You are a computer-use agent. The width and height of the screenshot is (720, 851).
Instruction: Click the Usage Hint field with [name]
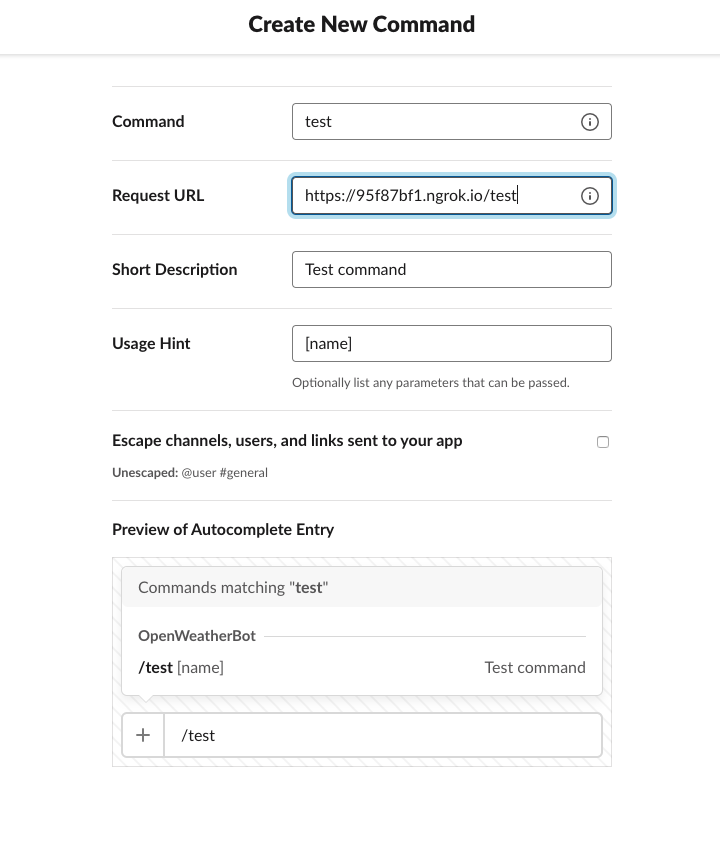click(451, 344)
